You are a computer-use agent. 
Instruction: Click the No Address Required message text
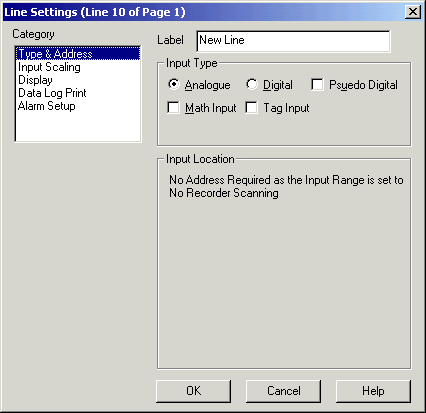[286, 186]
